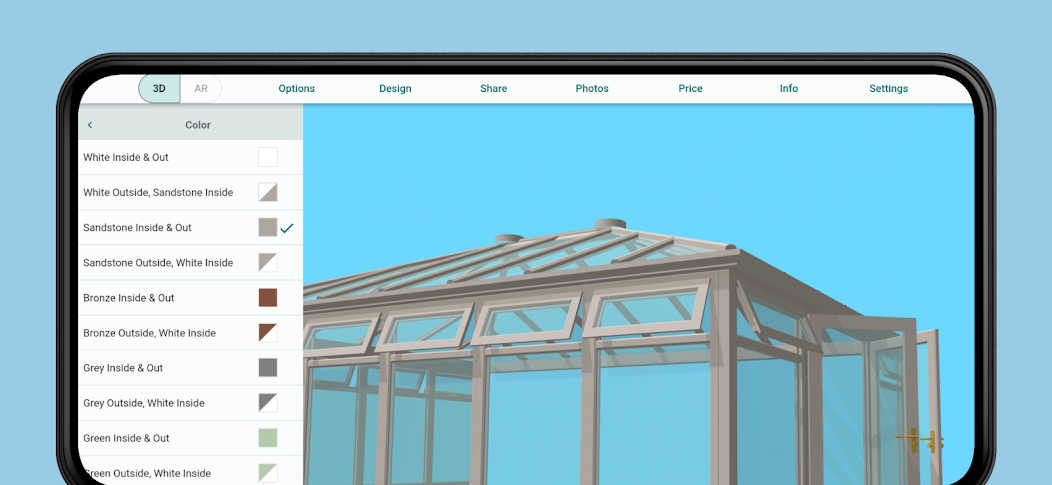Choose White Outside, Sandstone Inside swatch
This screenshot has width=1052, height=485.
[267, 192]
